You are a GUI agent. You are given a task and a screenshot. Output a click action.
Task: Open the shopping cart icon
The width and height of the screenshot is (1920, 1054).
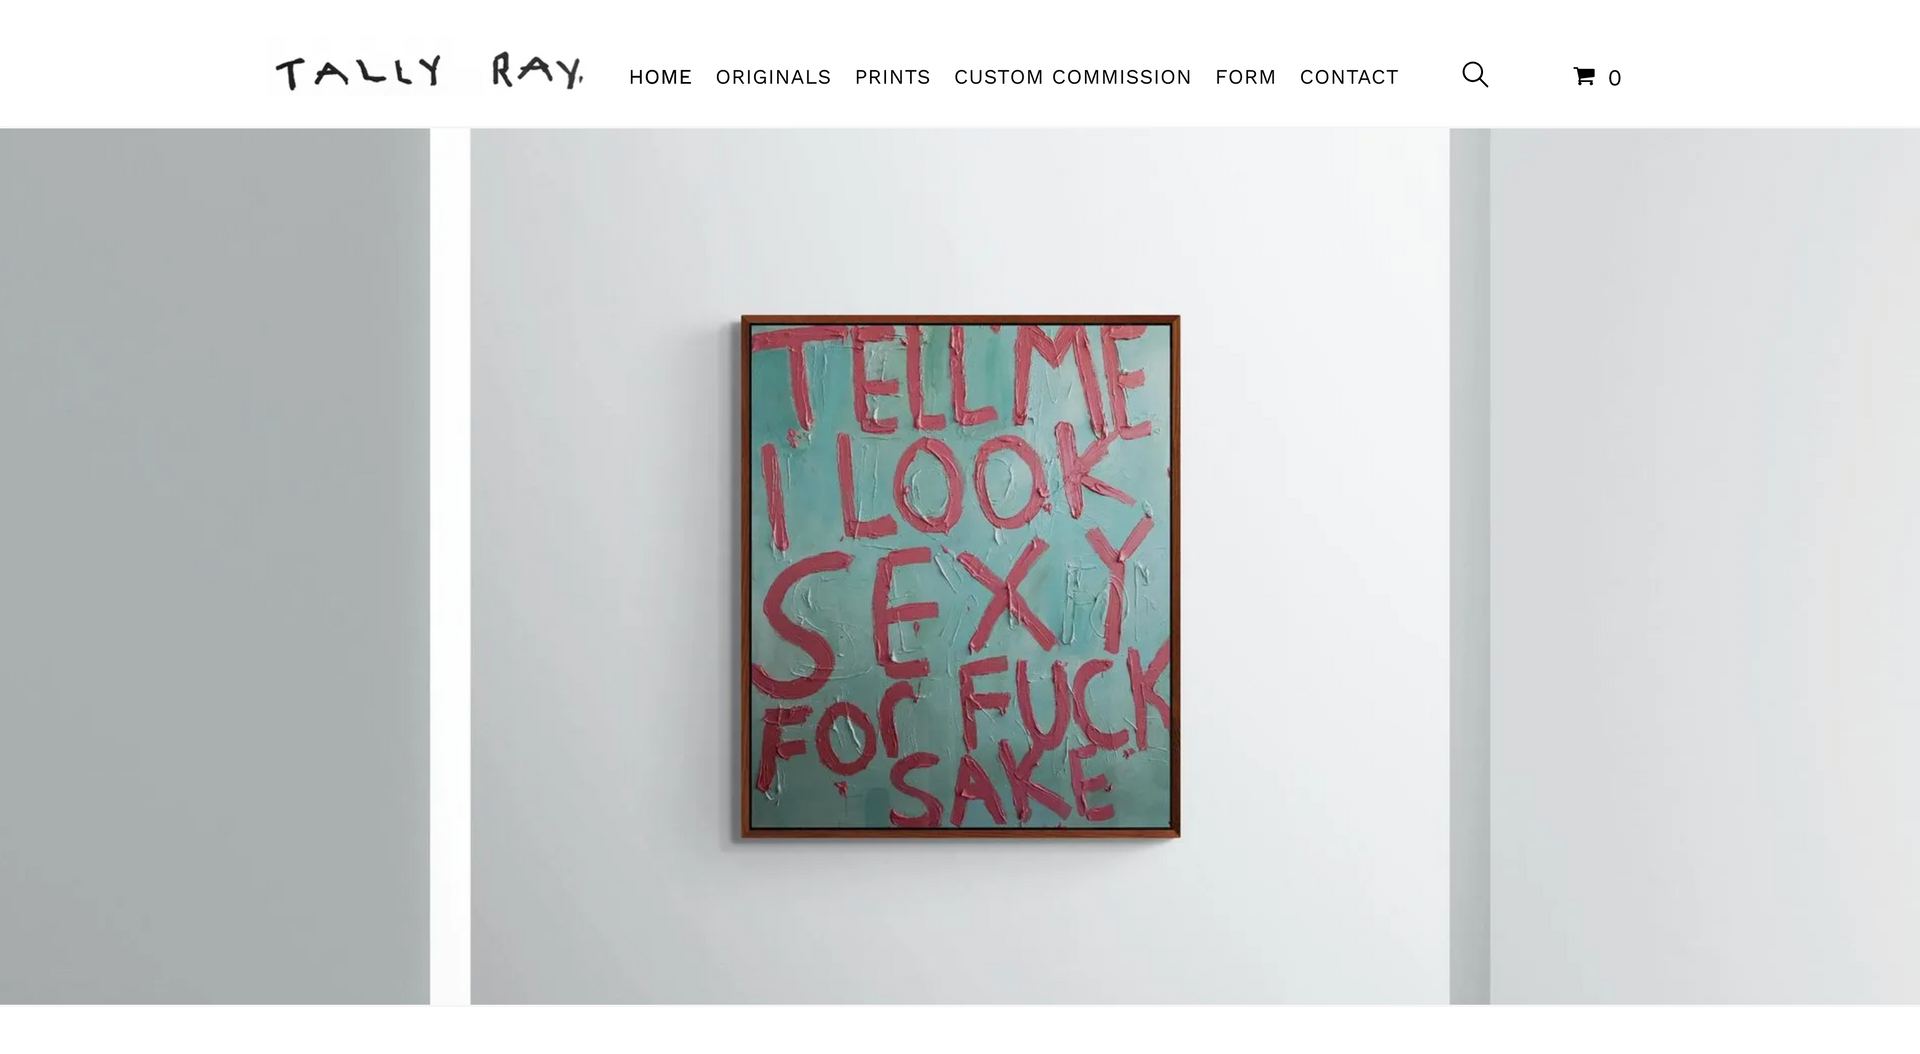pos(1584,76)
